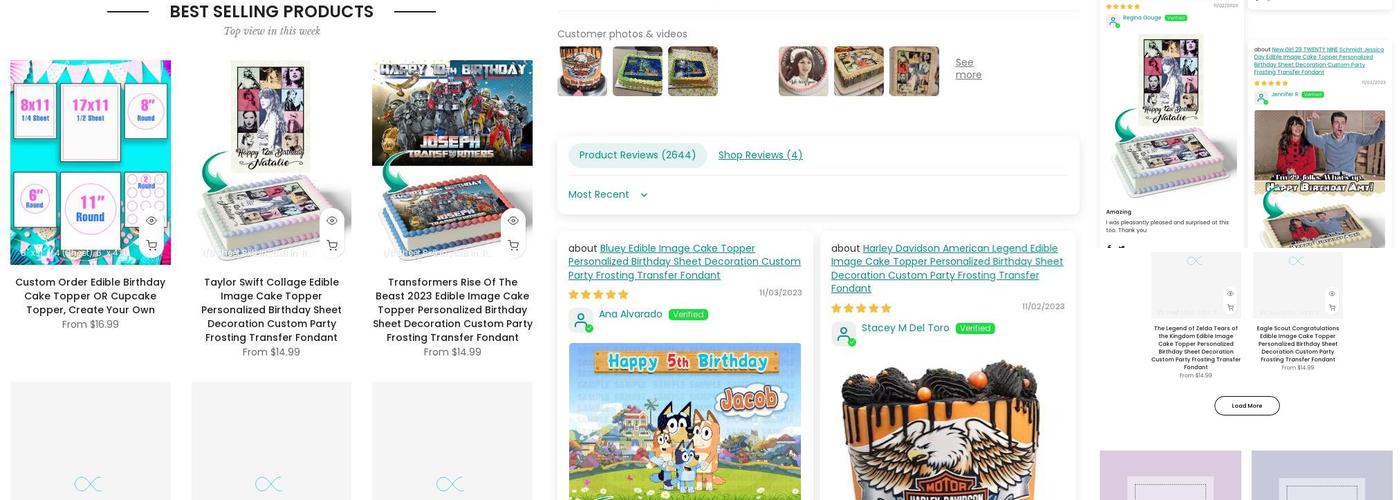Screen dimensions: 1400x500
Task: View Jacob Bluey birthday review photo
Action: point(685,421)
